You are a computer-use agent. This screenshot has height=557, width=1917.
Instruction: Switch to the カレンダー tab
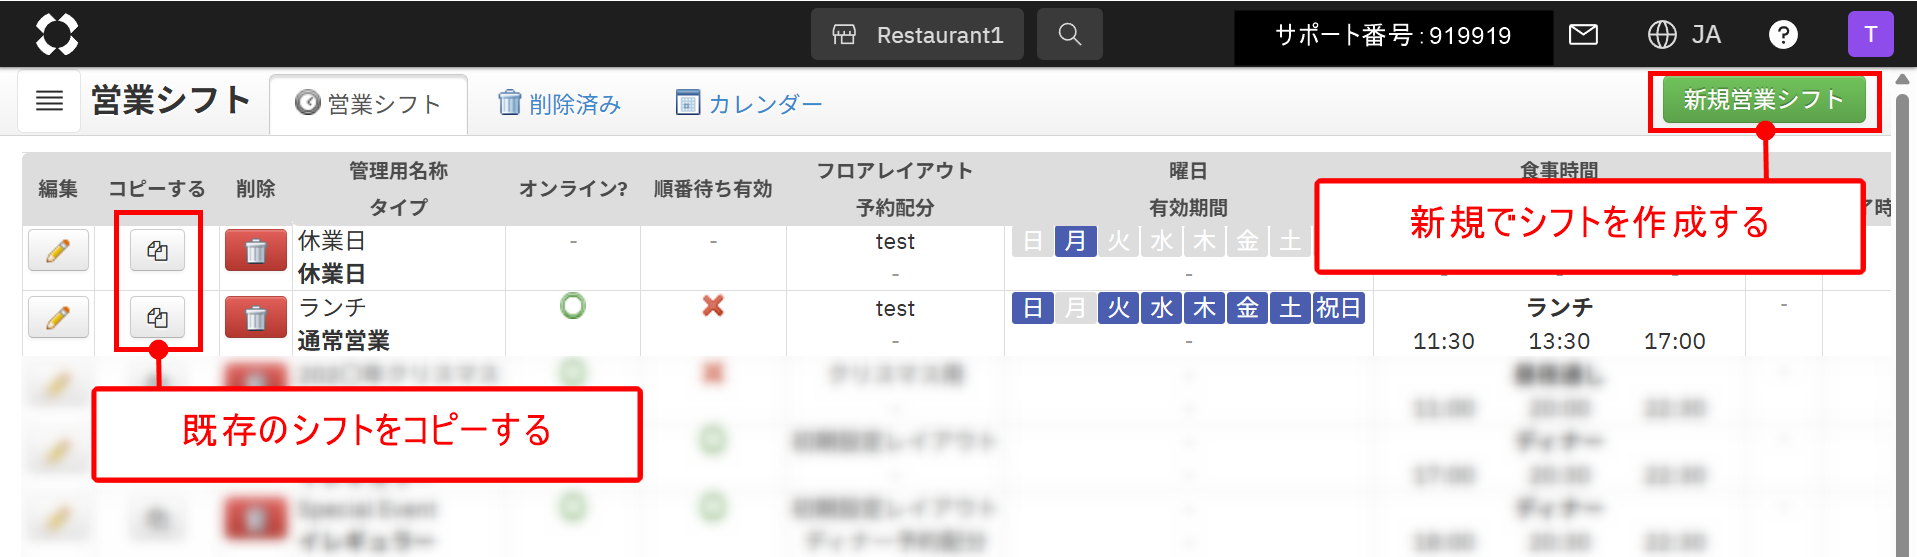pyautogui.click(x=749, y=104)
